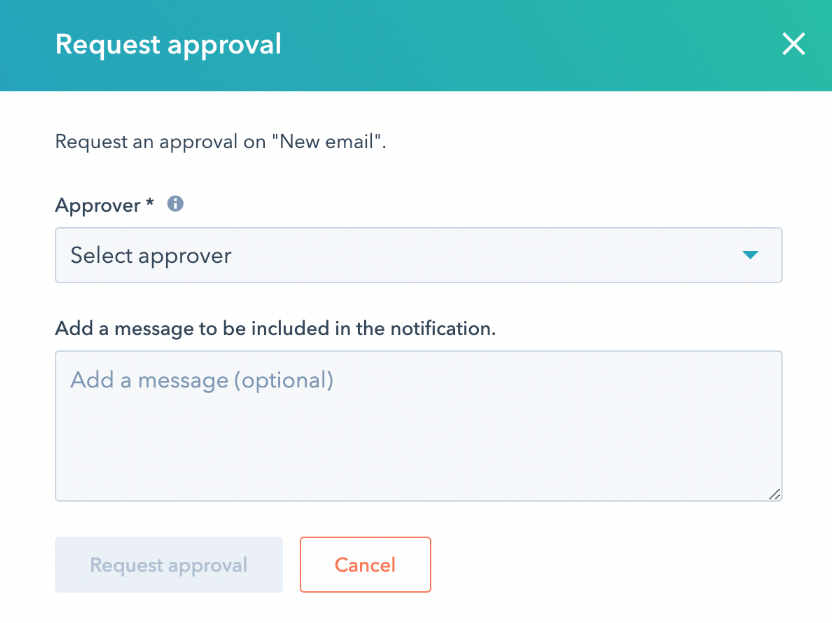The height and width of the screenshot is (623, 832).
Task: Click the 'Request an approval on New email' text
Action: point(221,142)
